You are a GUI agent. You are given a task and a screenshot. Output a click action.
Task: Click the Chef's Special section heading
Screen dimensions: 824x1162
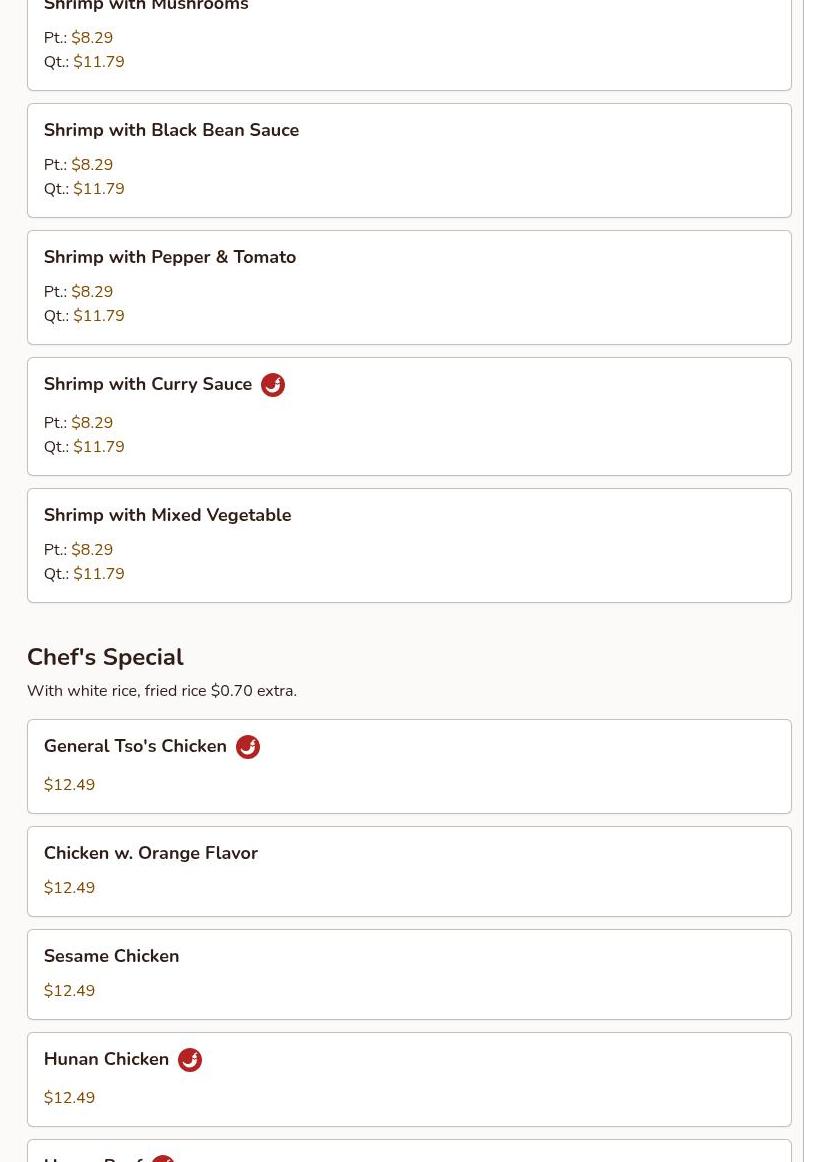(105, 657)
